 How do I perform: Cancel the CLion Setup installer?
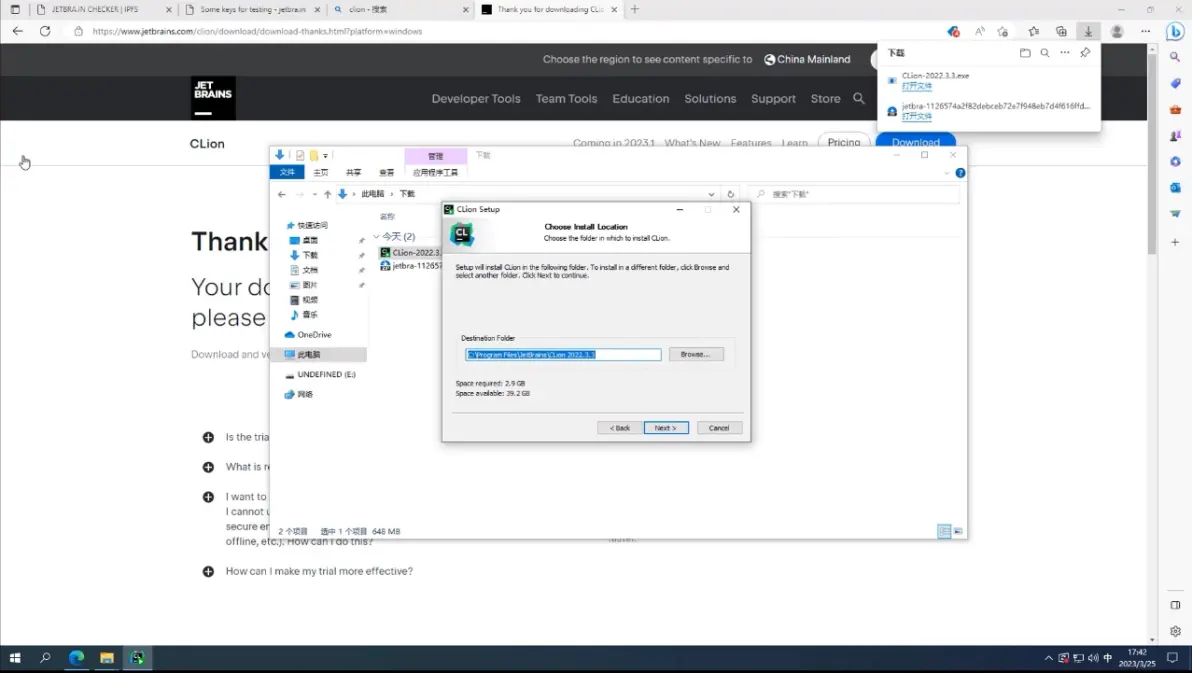(719, 428)
